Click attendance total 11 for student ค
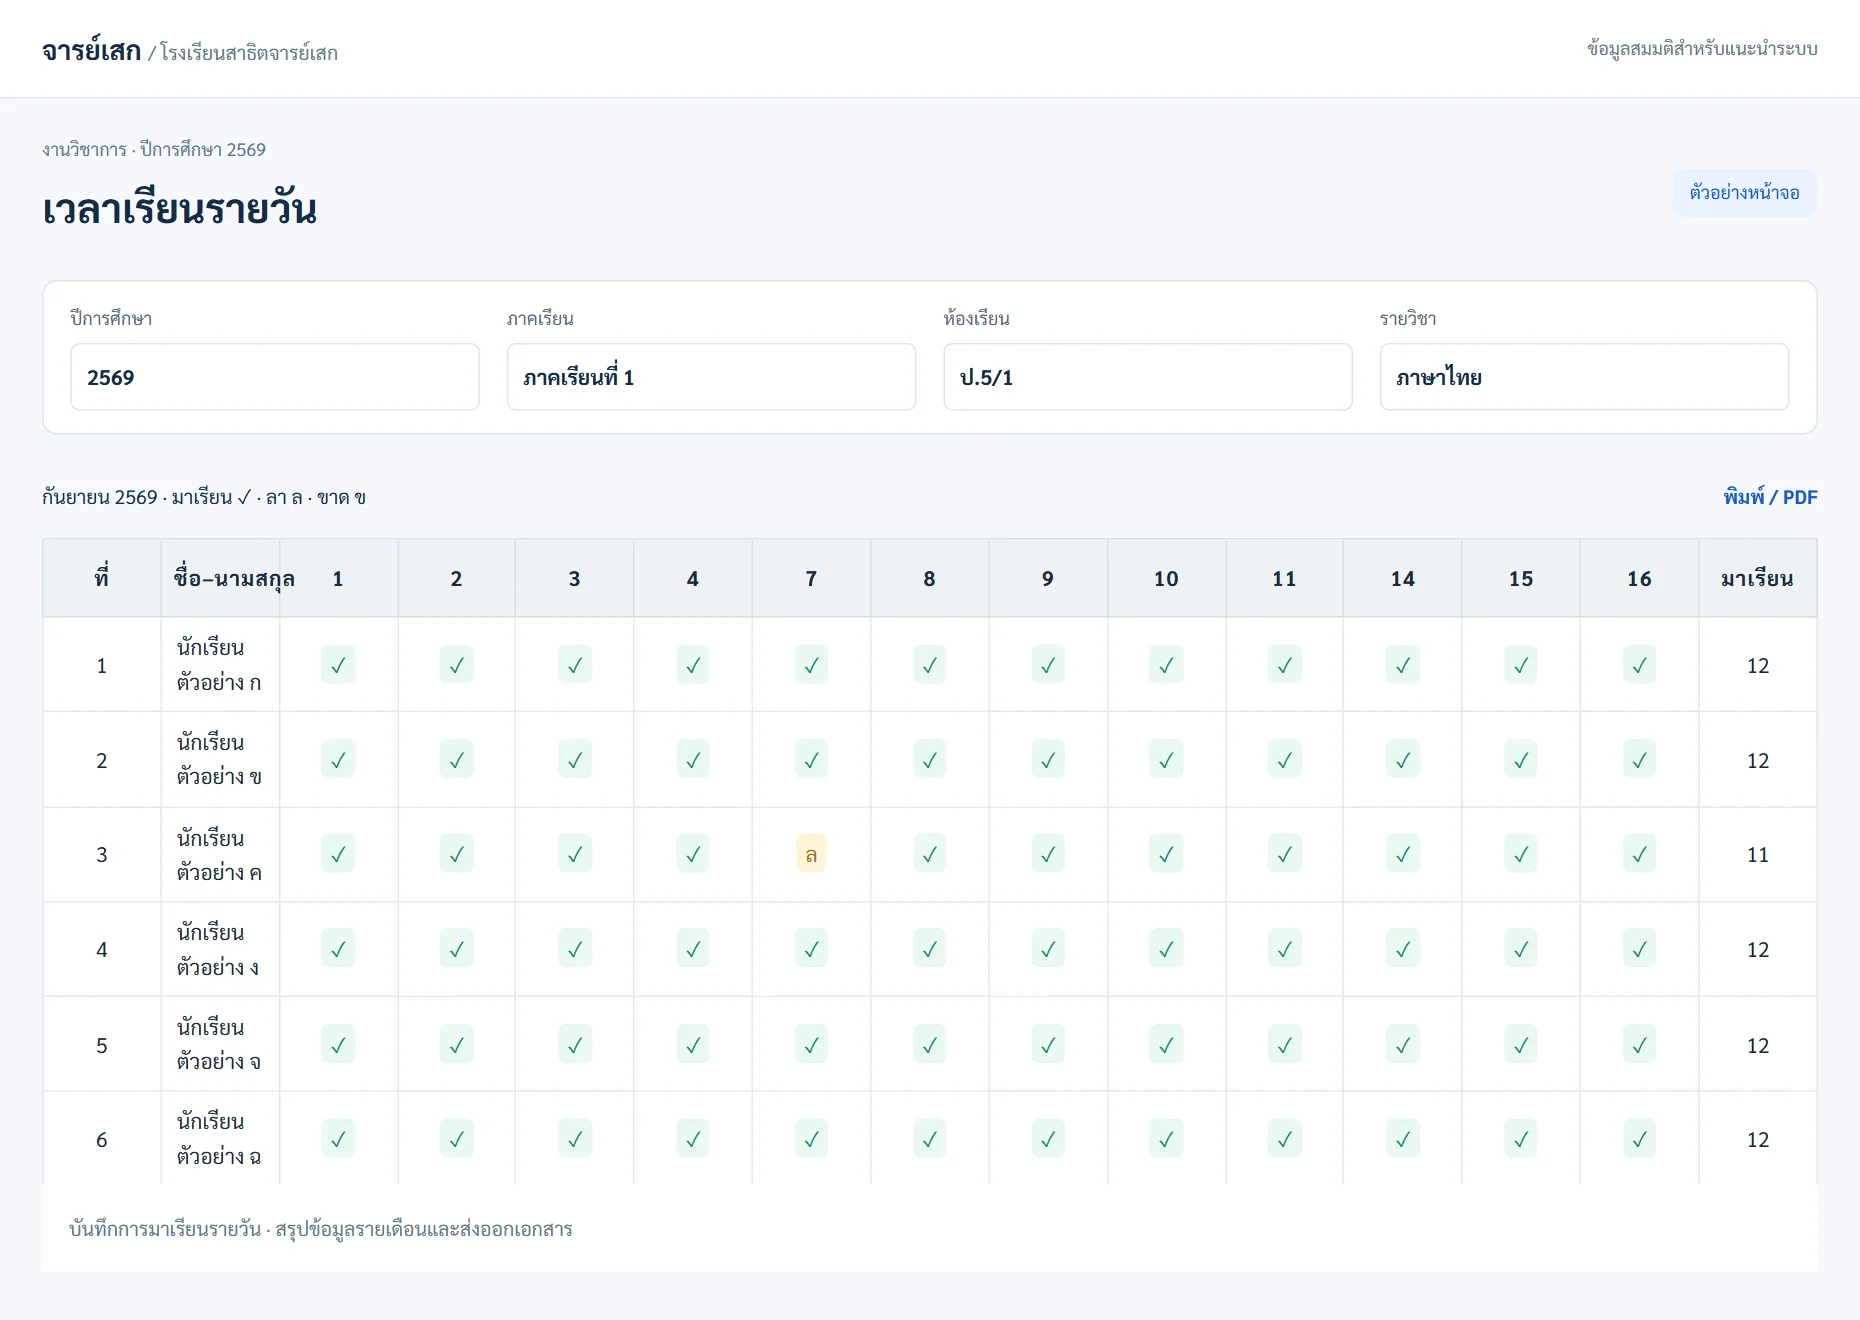The image size is (1860, 1320). (x=1757, y=855)
